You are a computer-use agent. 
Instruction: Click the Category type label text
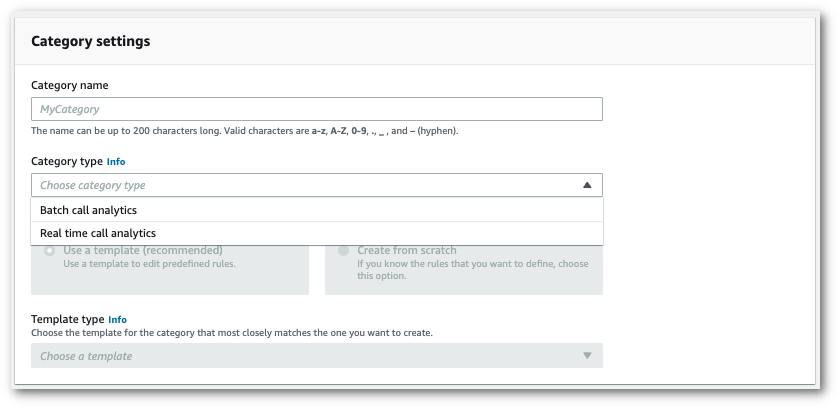point(67,161)
